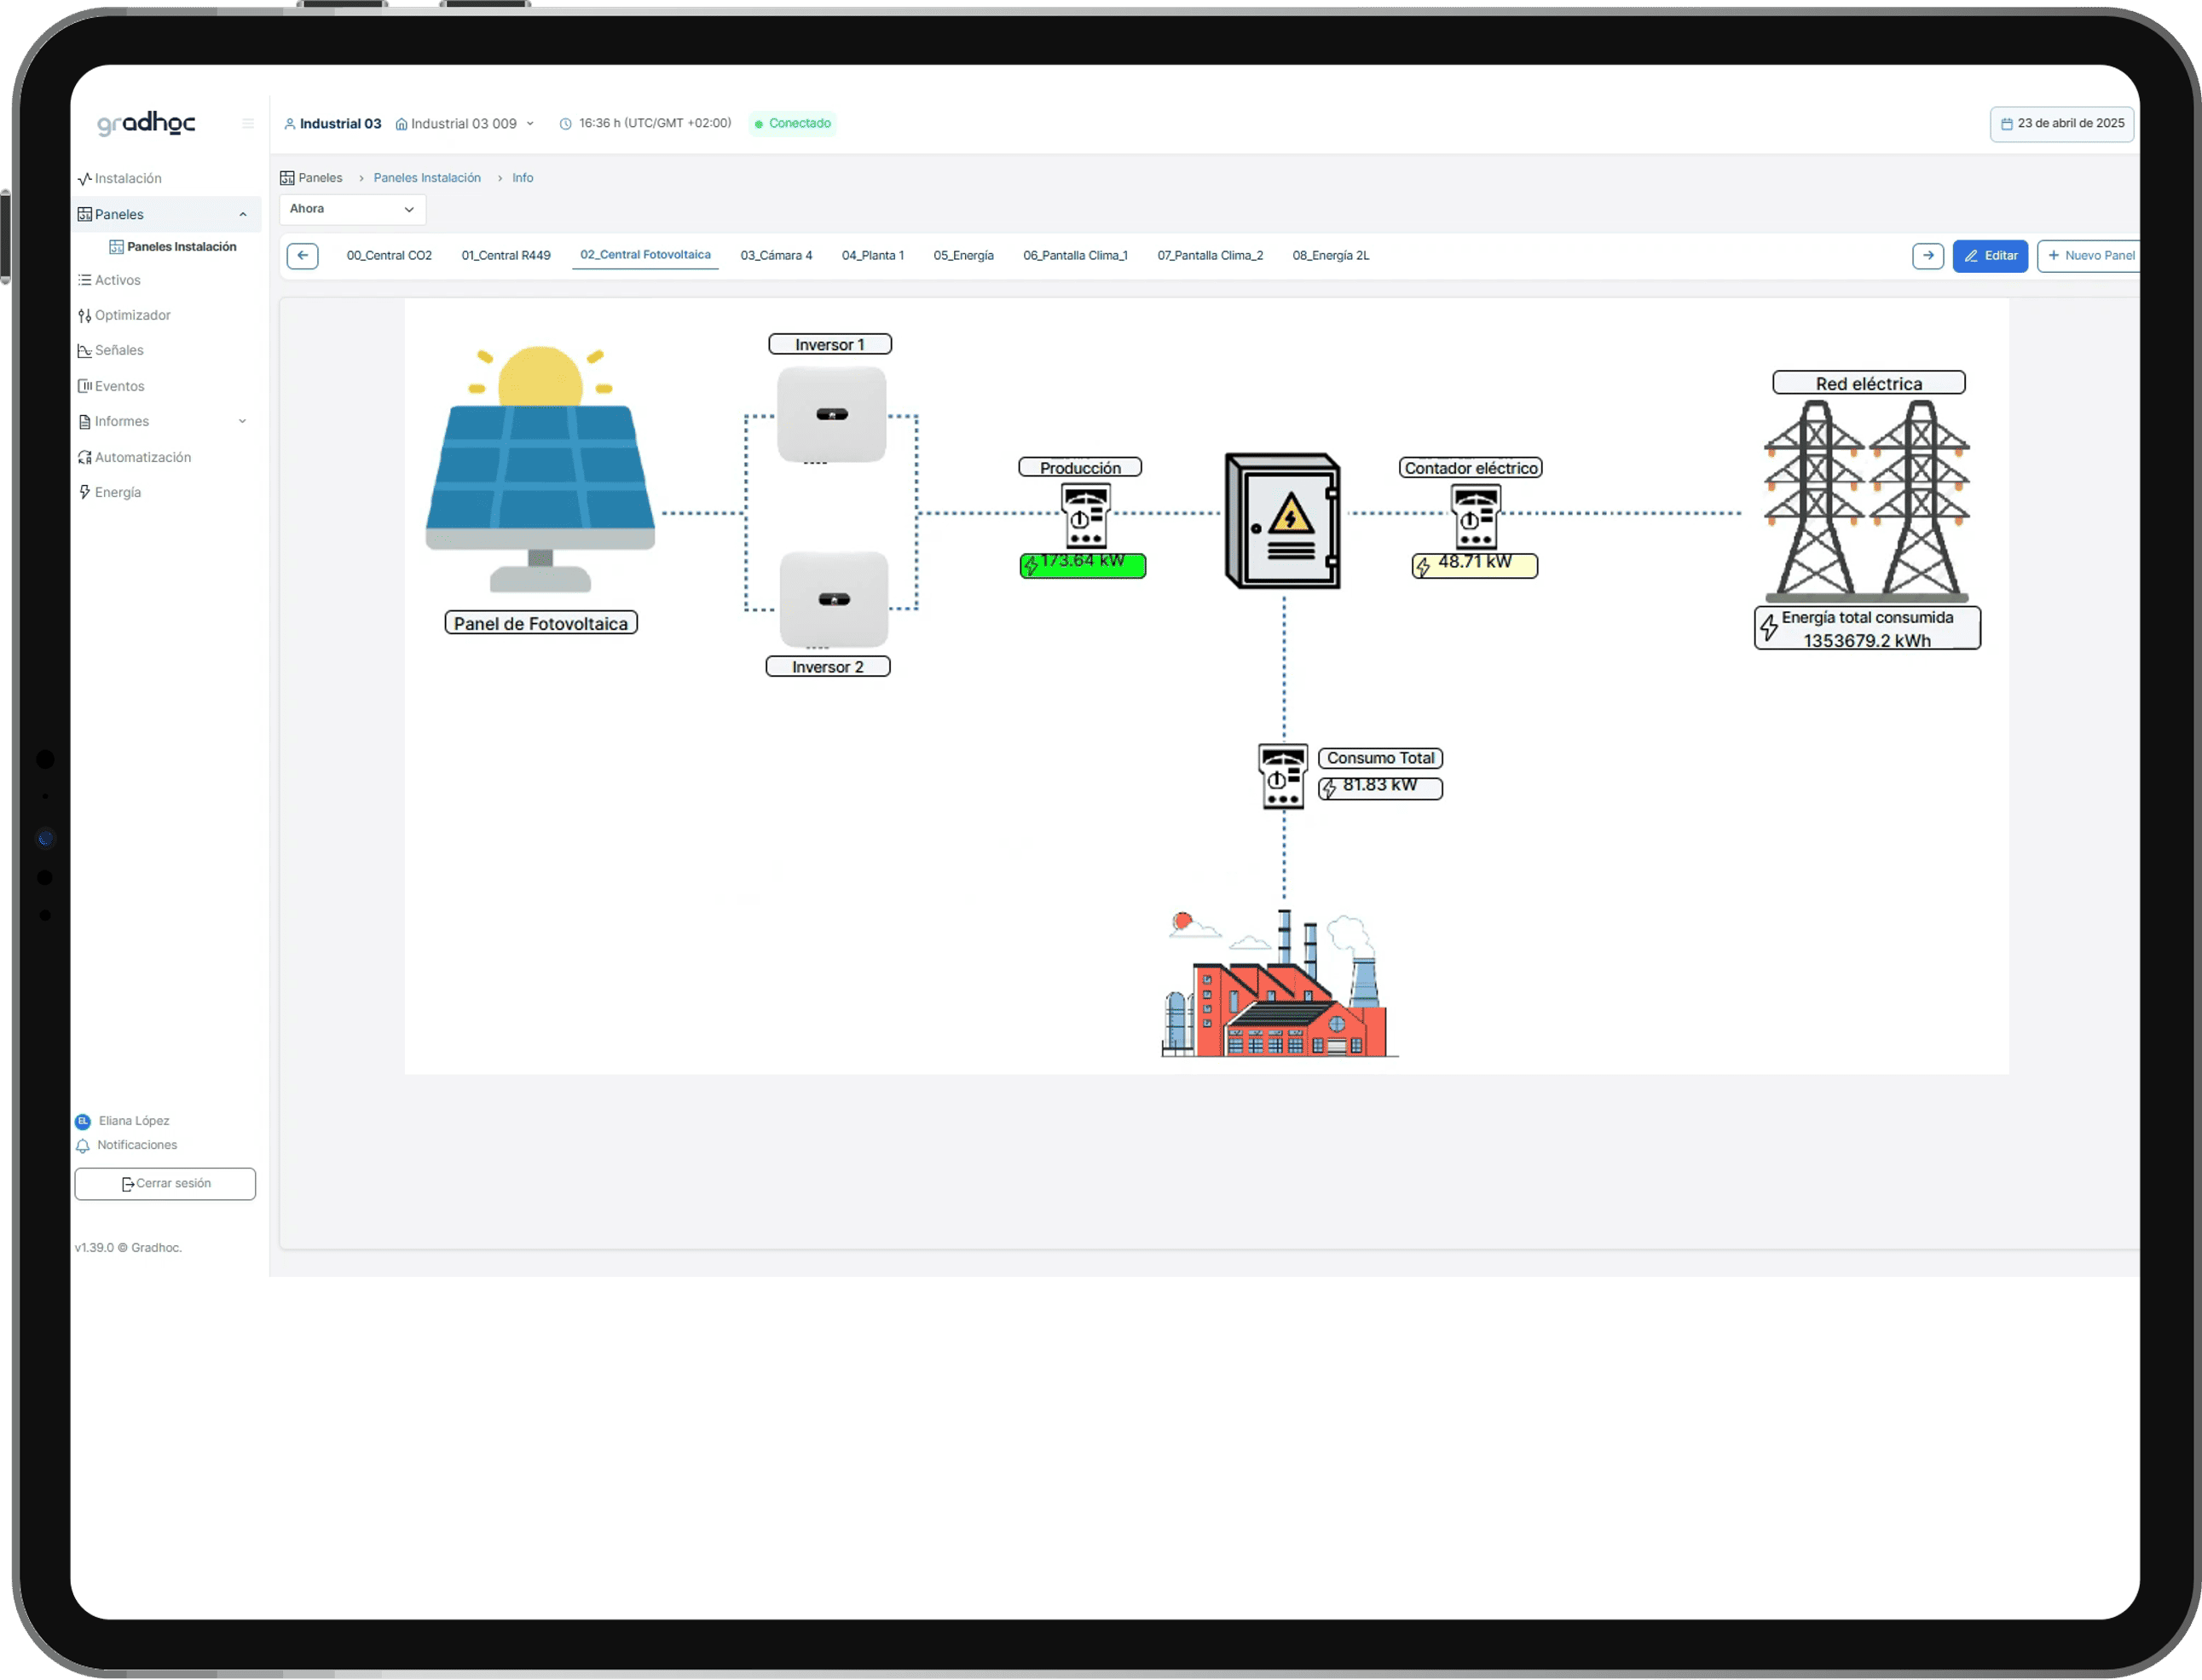
Task: Click the Automatización icon
Action: coord(85,458)
